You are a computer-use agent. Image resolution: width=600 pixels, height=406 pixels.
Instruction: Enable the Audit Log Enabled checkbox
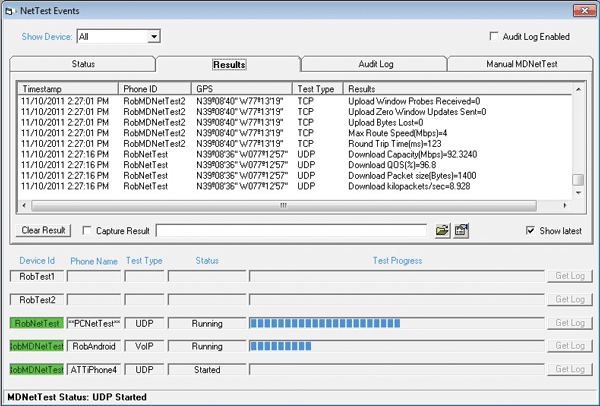point(493,37)
